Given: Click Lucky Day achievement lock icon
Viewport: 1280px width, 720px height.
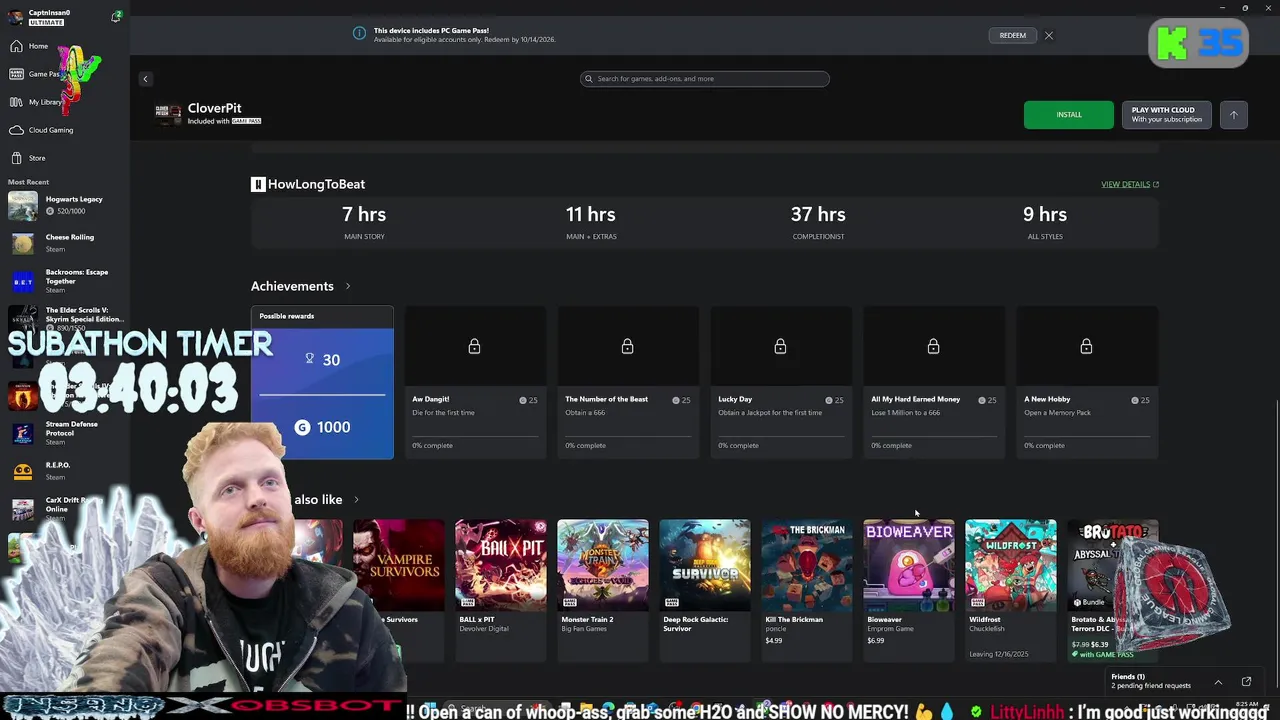Looking at the screenshot, I should click(x=780, y=346).
